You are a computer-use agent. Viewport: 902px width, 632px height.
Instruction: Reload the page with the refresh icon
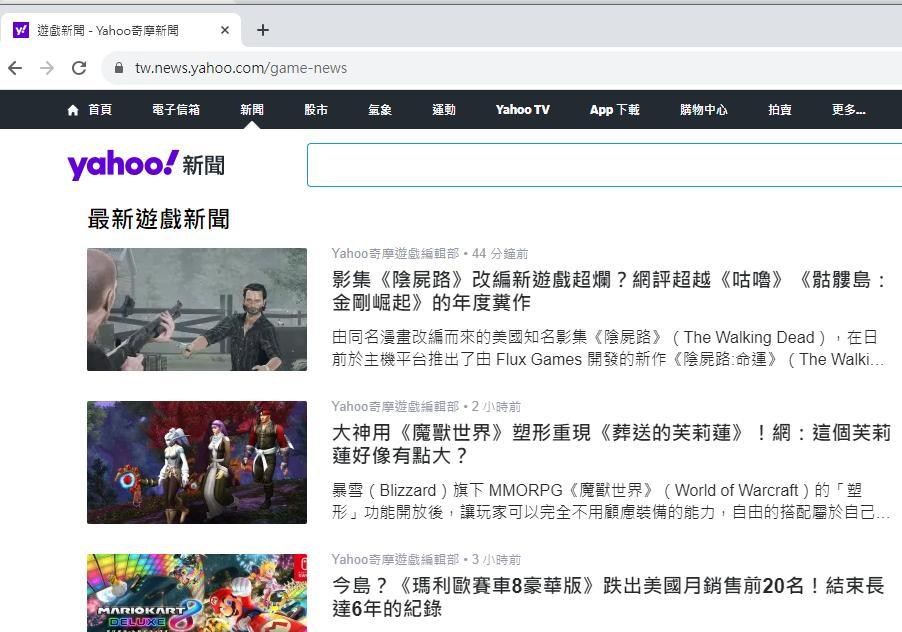[x=80, y=68]
